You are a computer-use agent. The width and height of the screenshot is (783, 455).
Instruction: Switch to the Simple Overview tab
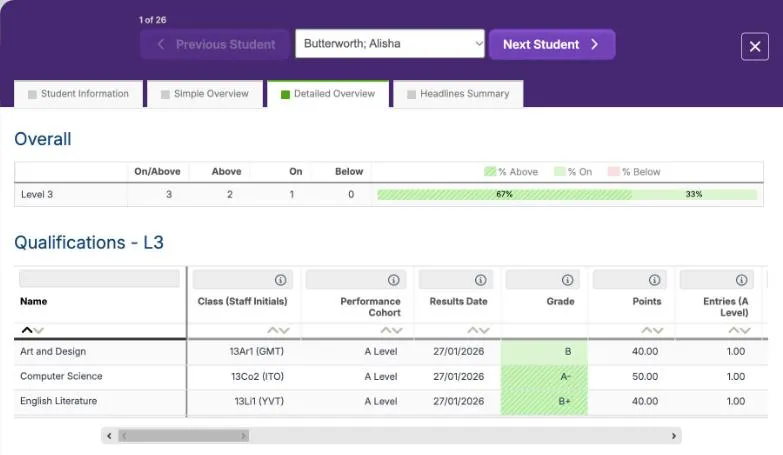click(205, 94)
